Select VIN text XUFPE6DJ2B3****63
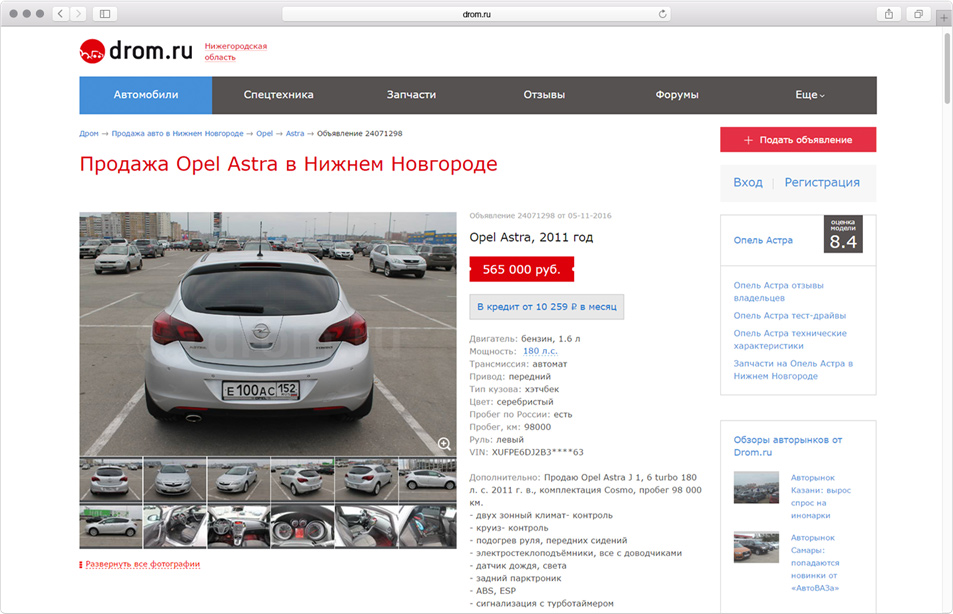This screenshot has height=614, width=953. coord(537,452)
